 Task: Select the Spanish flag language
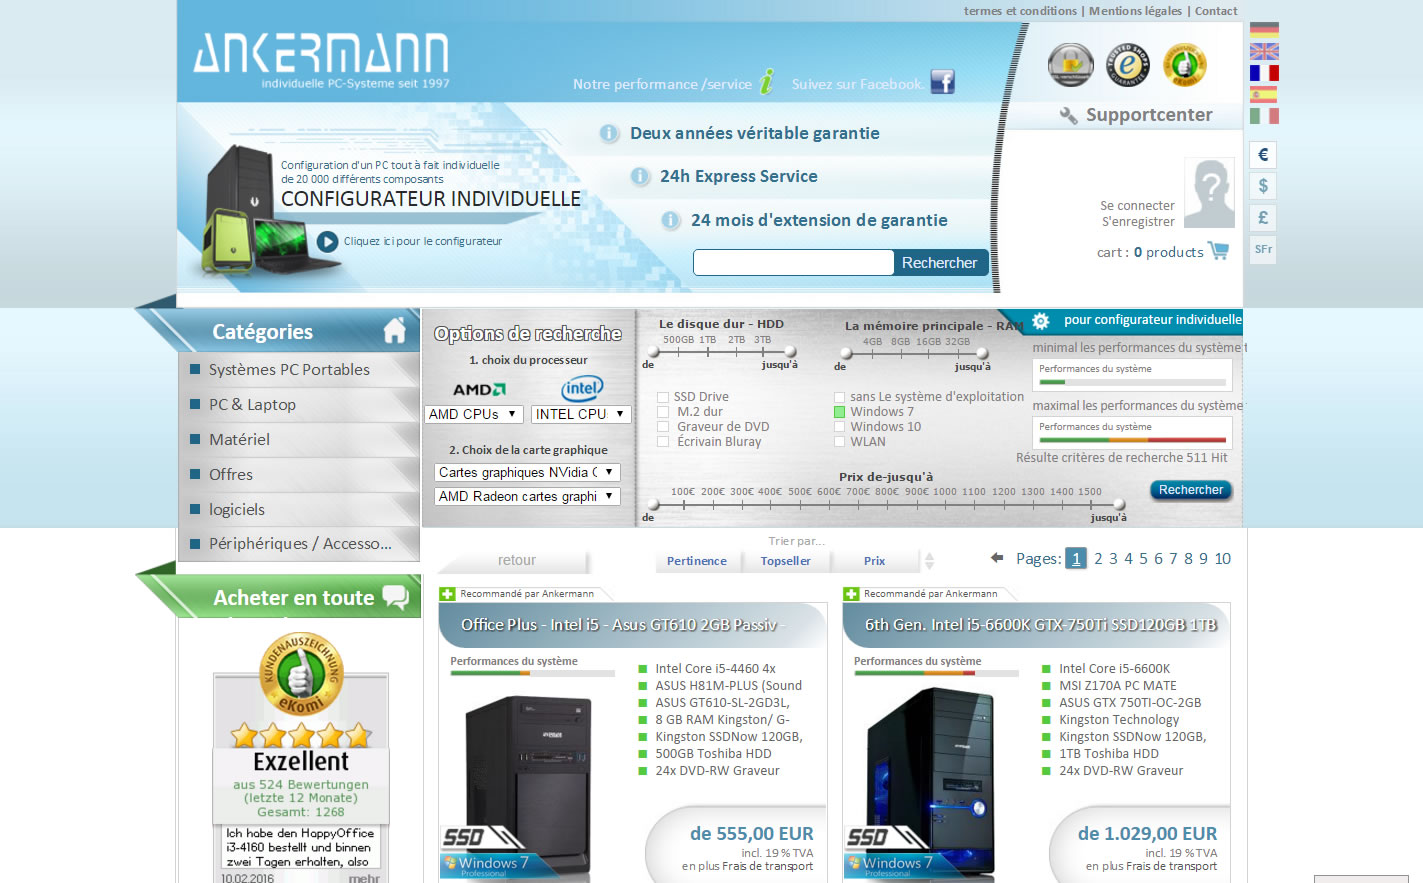[1264, 94]
